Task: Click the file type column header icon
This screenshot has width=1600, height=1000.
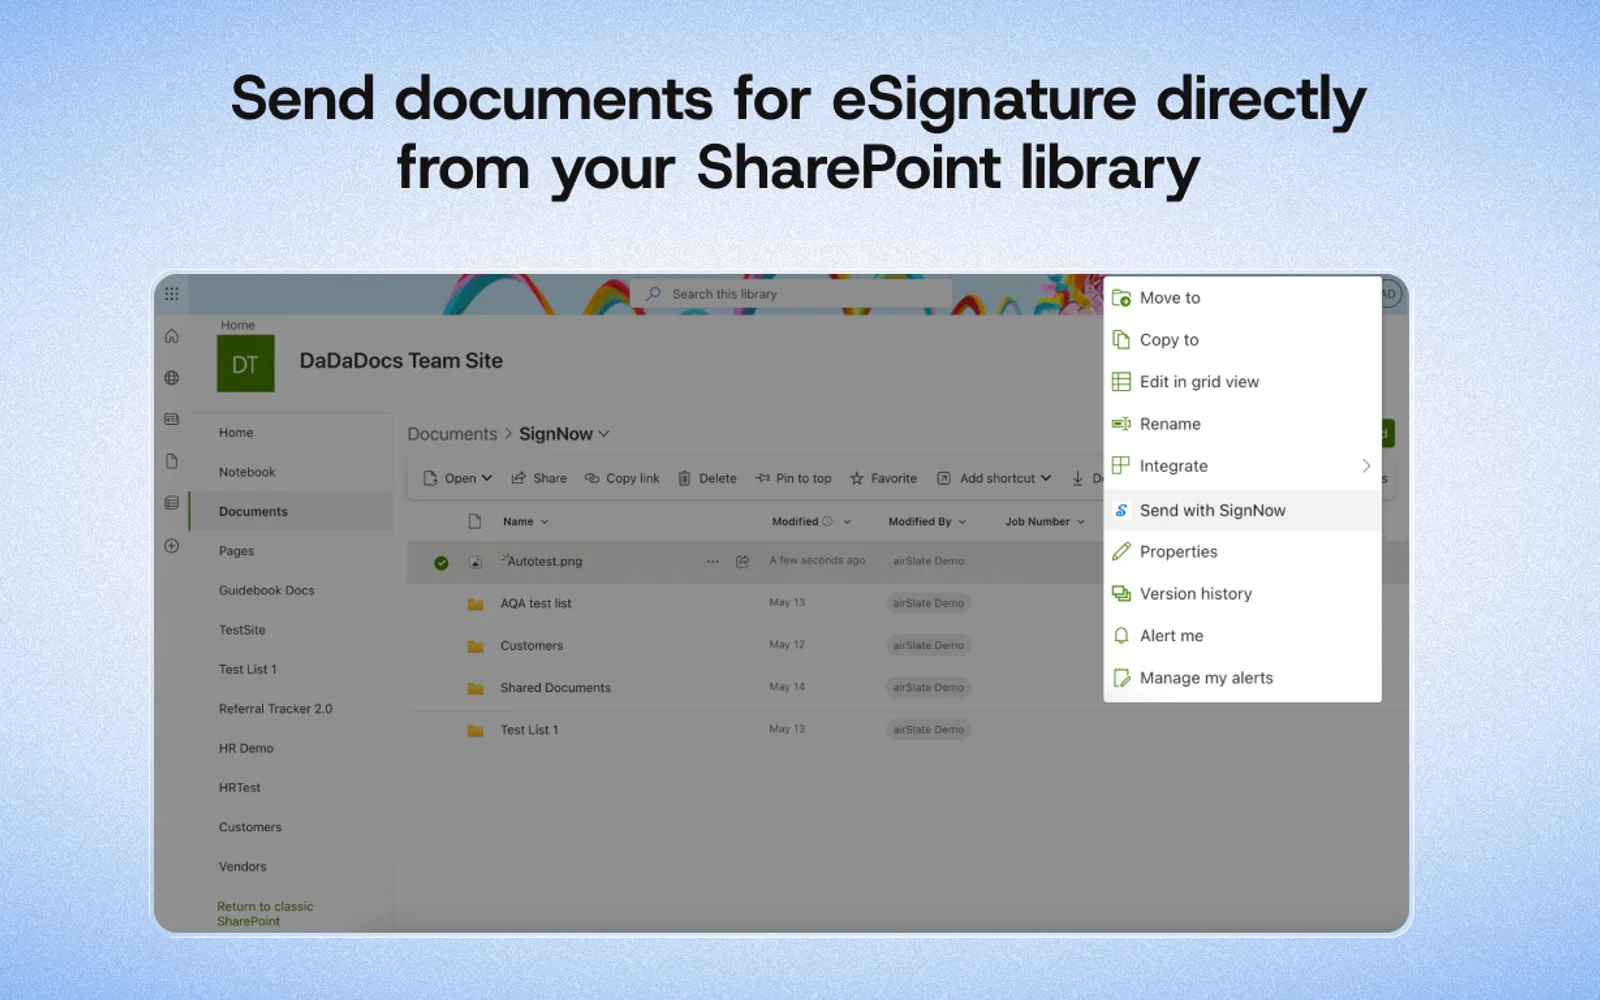Action: click(475, 521)
